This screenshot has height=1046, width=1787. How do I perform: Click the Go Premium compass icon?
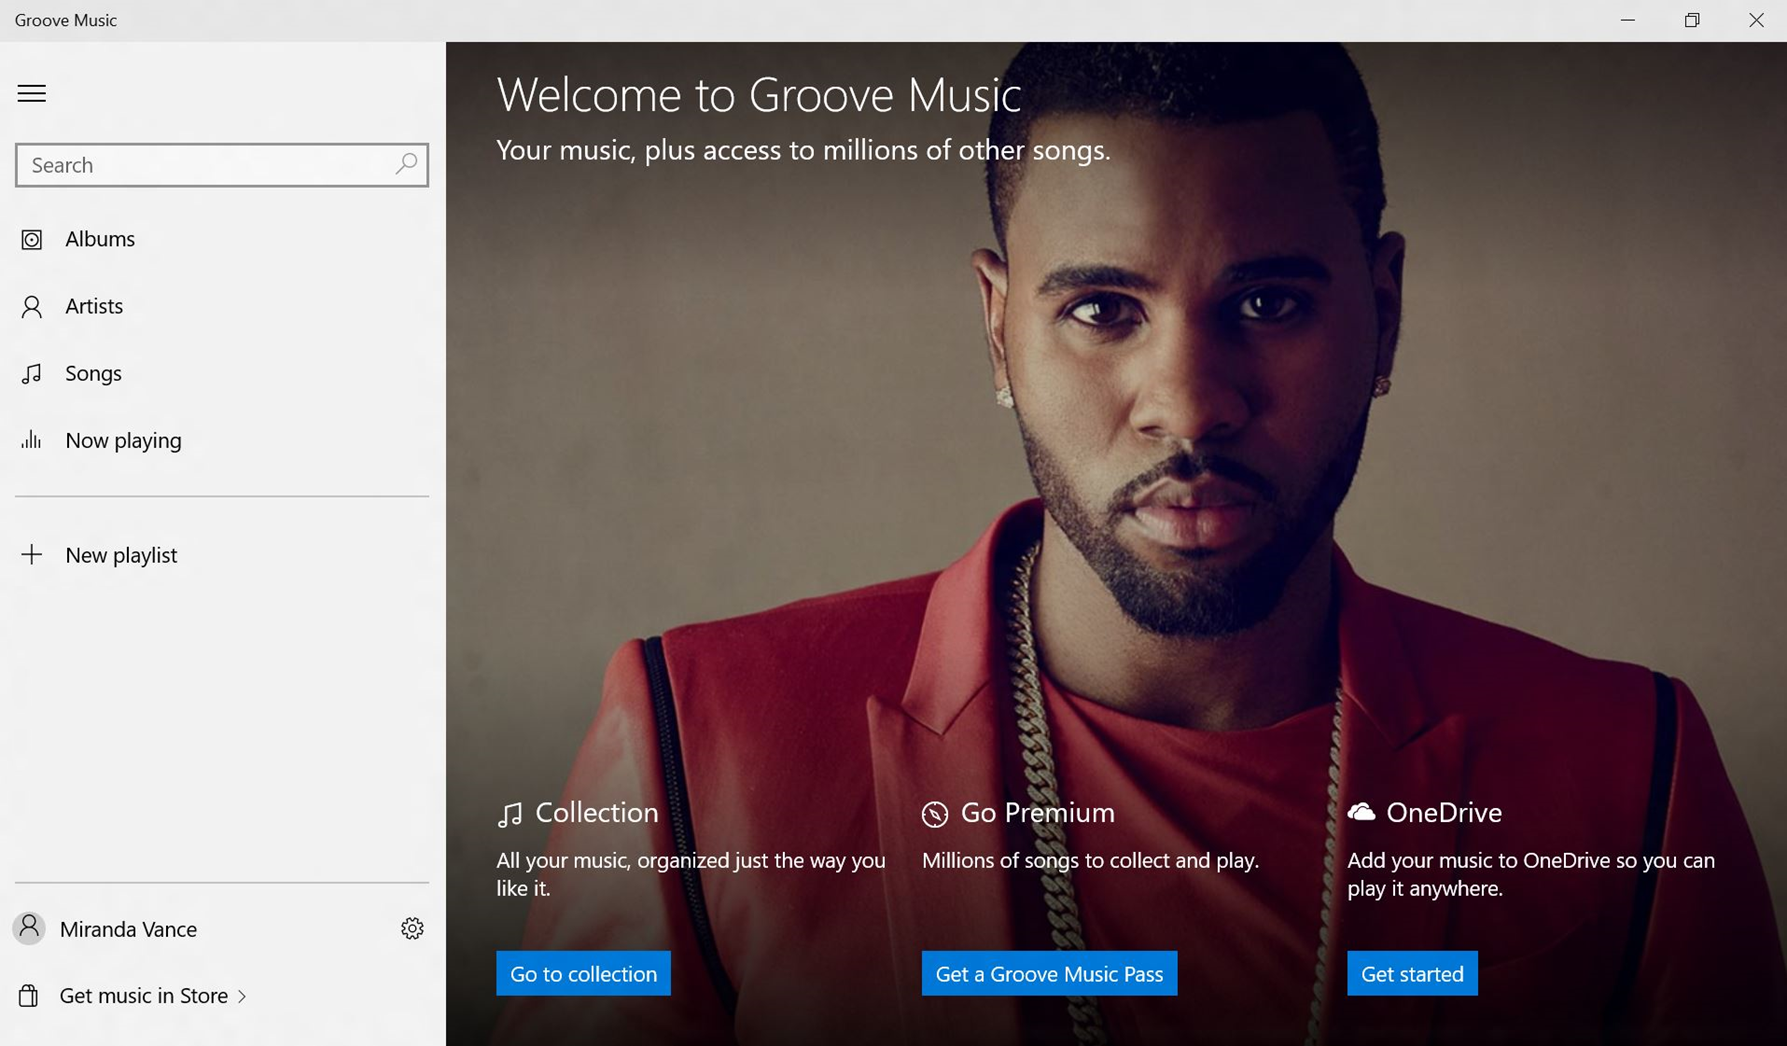(934, 813)
